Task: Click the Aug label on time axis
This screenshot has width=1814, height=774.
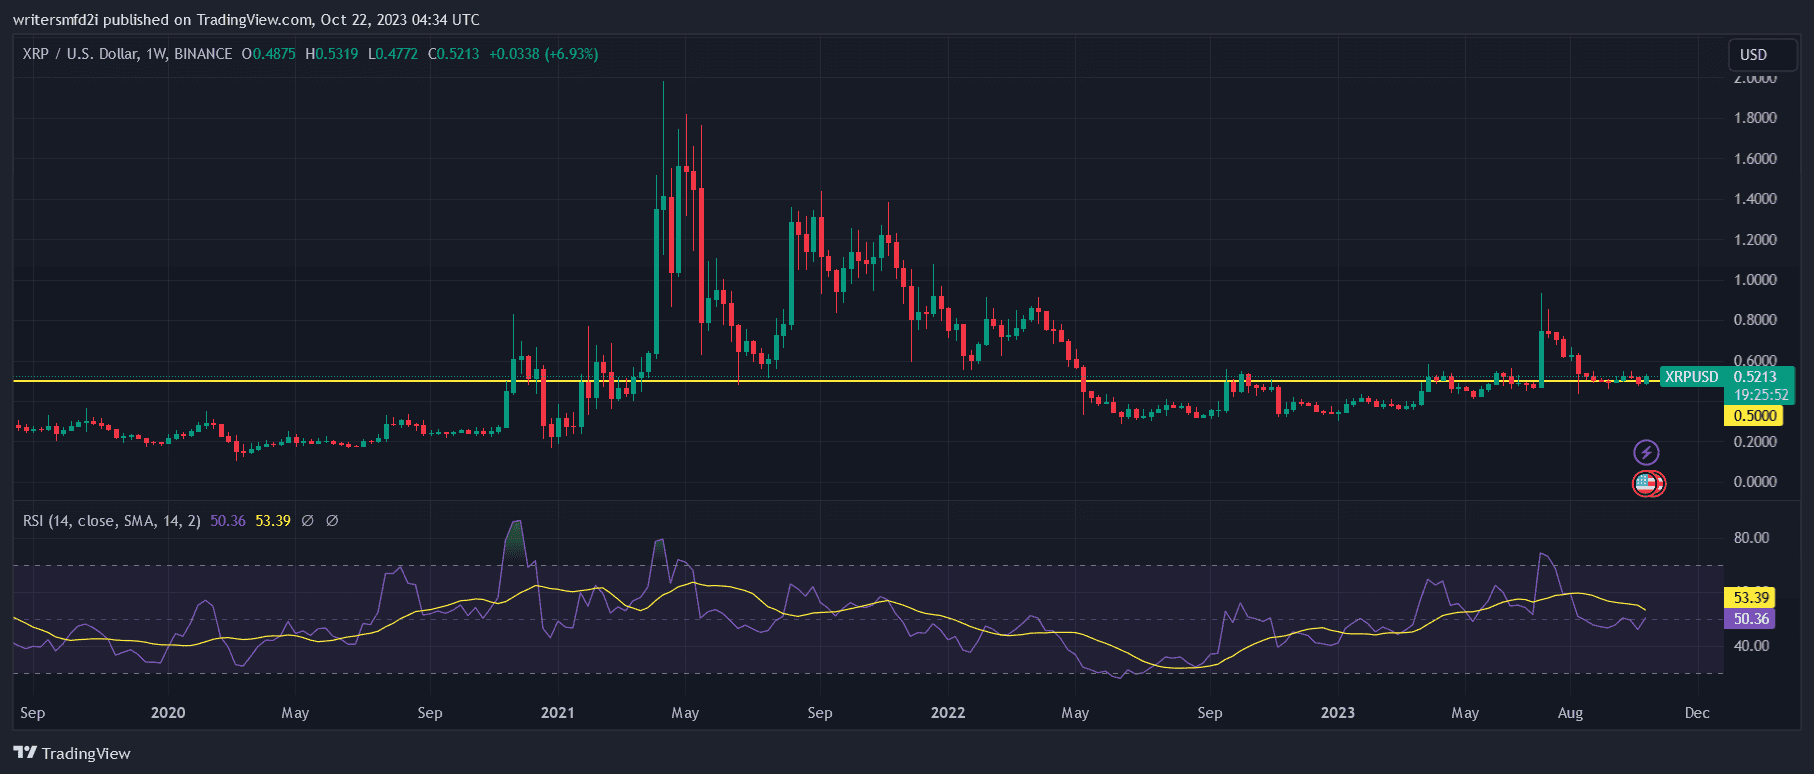Action: (x=1570, y=713)
